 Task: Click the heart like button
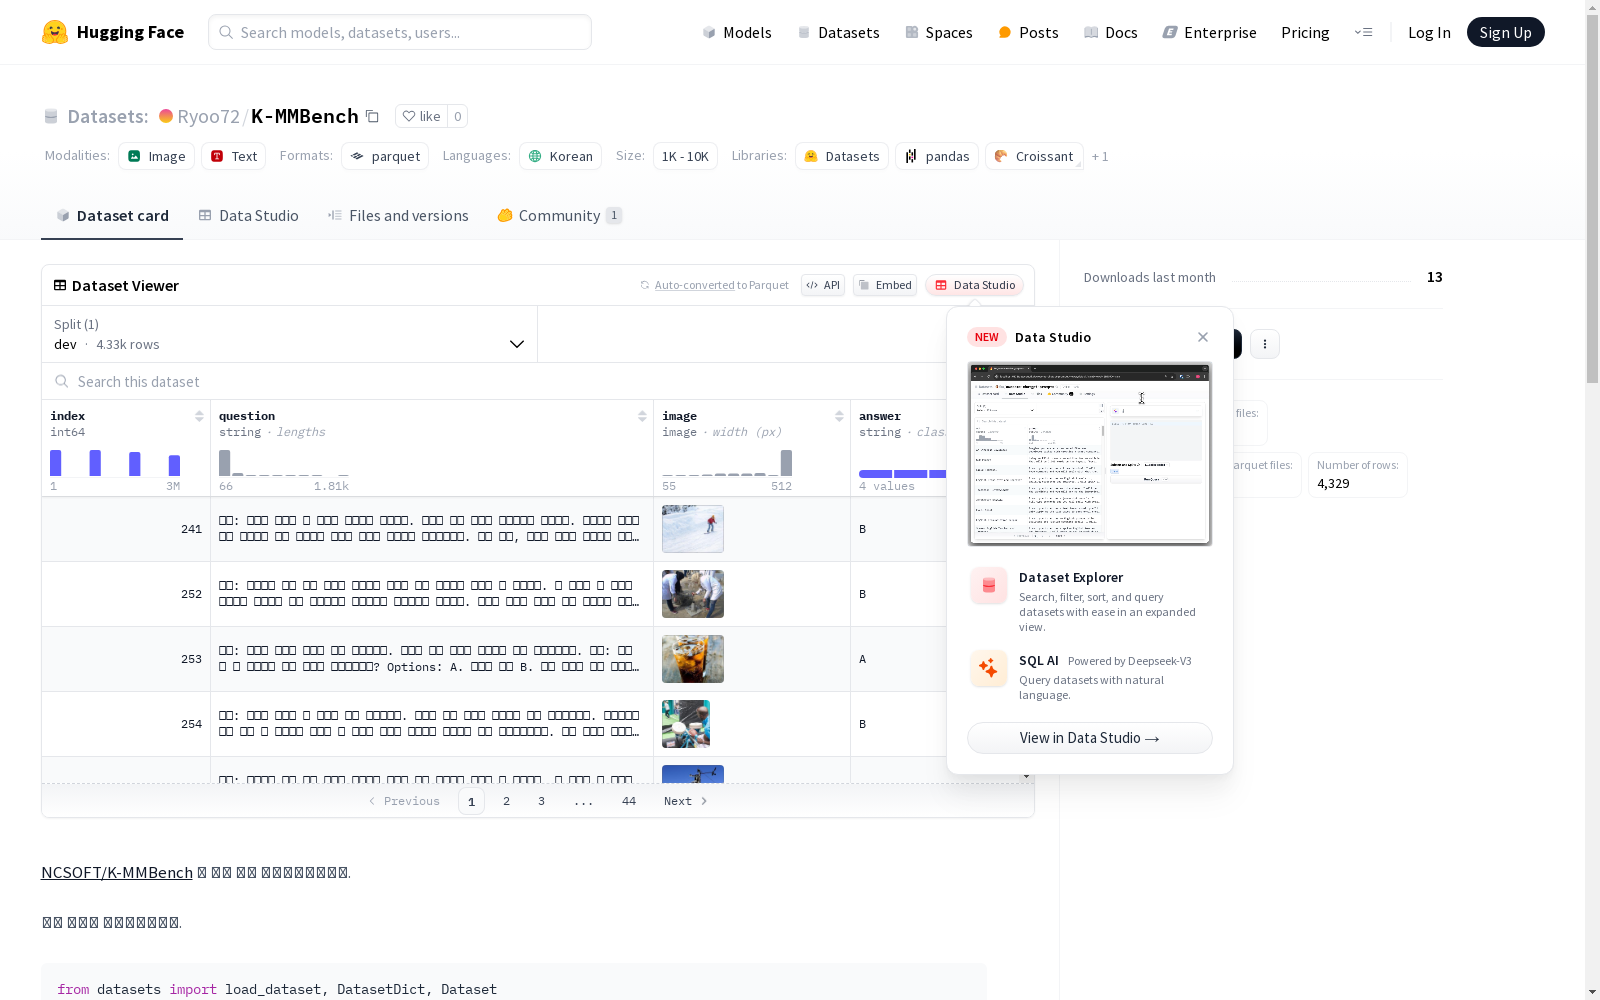[421, 116]
